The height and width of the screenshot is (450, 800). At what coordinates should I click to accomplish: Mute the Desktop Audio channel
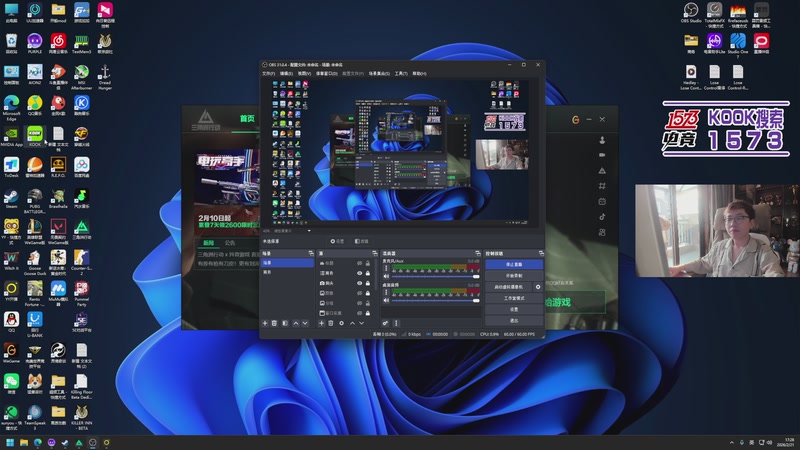pyautogui.click(x=386, y=301)
